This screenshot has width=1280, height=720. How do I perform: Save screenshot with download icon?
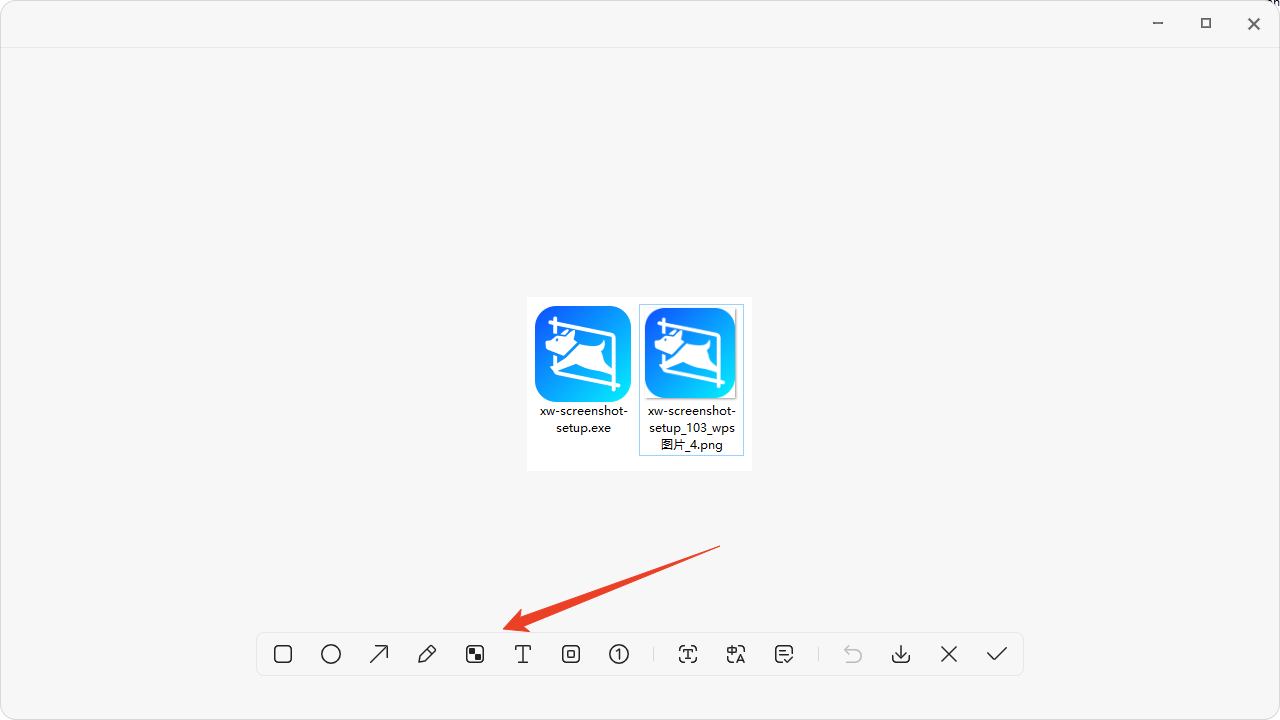pos(901,654)
